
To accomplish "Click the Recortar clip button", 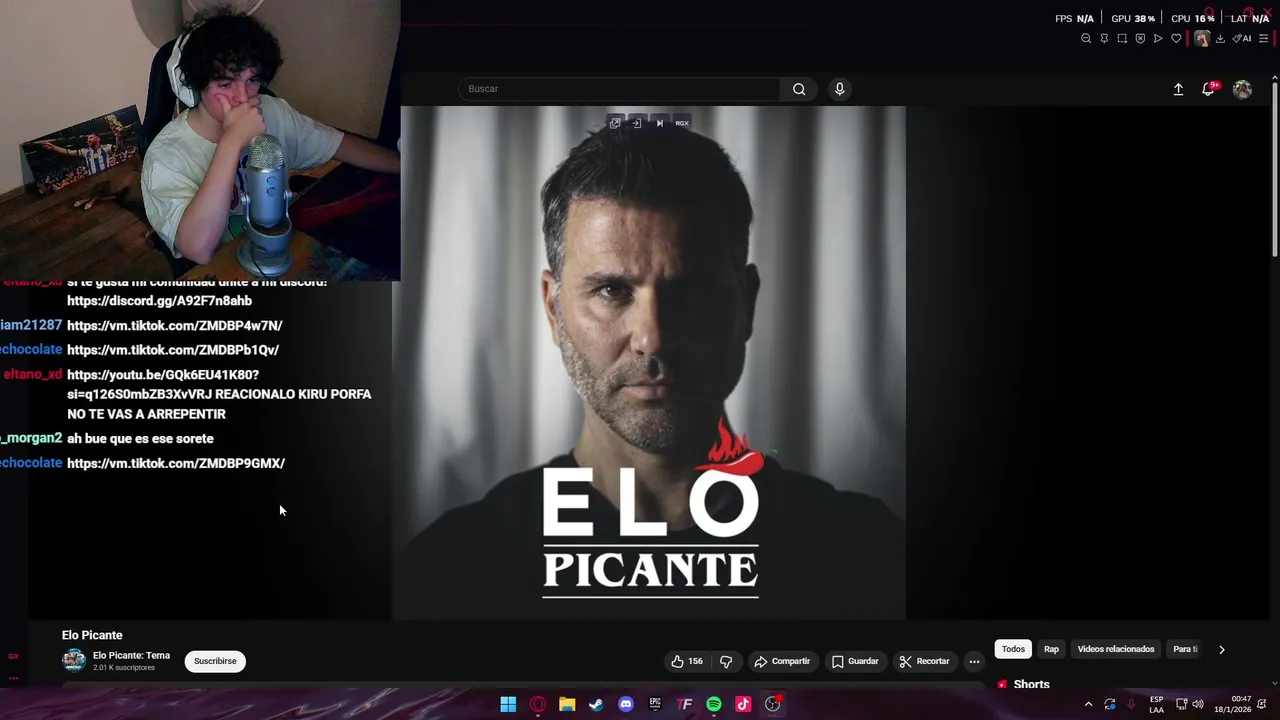I will (x=924, y=661).
